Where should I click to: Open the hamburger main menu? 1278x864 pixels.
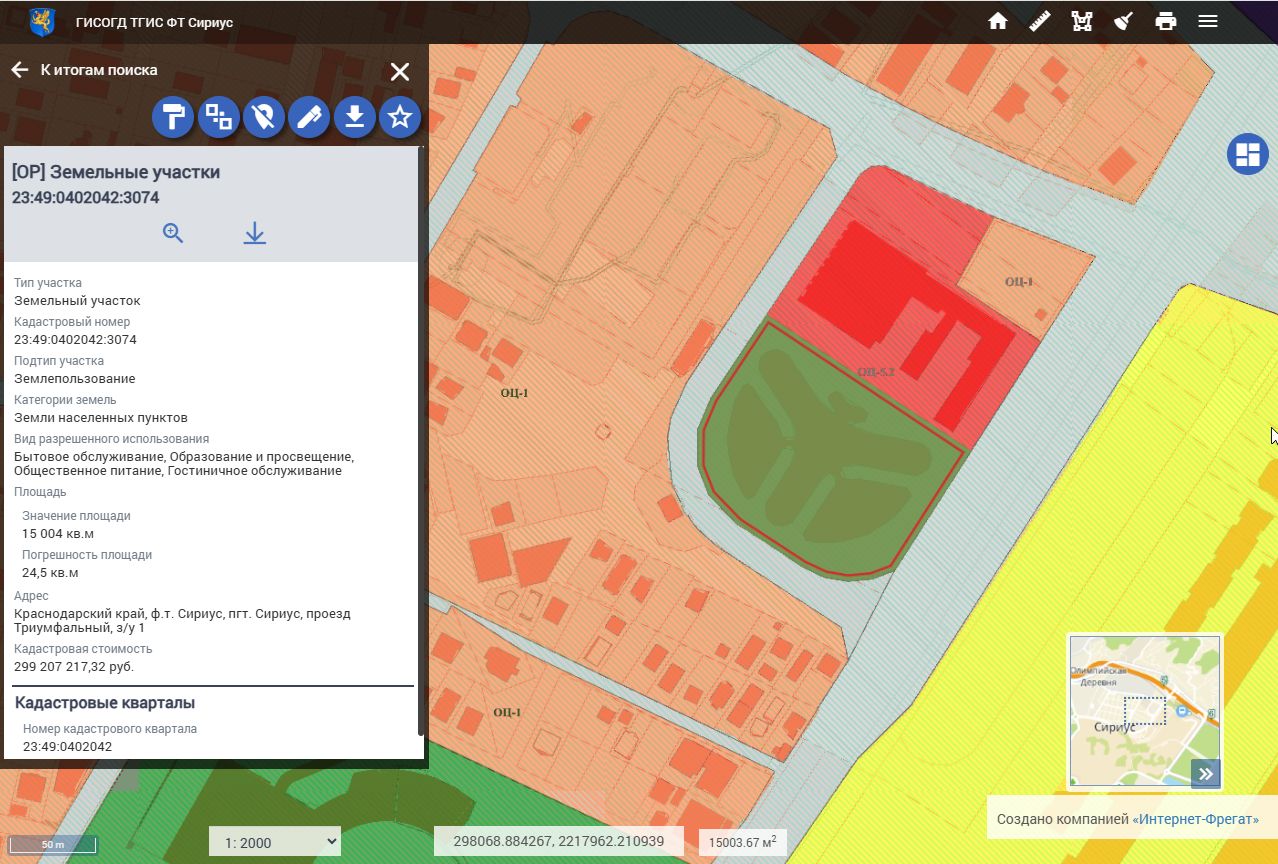(x=1208, y=21)
